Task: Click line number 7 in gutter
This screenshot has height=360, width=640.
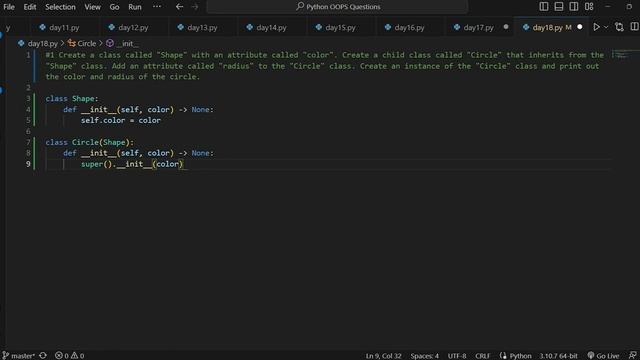Action: [x=28, y=142]
